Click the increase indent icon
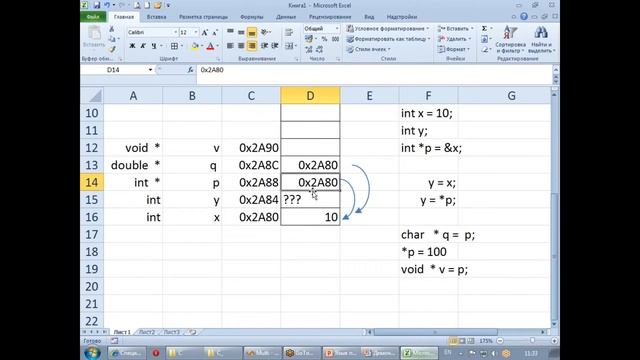Viewport: 640px width, 360px height. click(275, 46)
